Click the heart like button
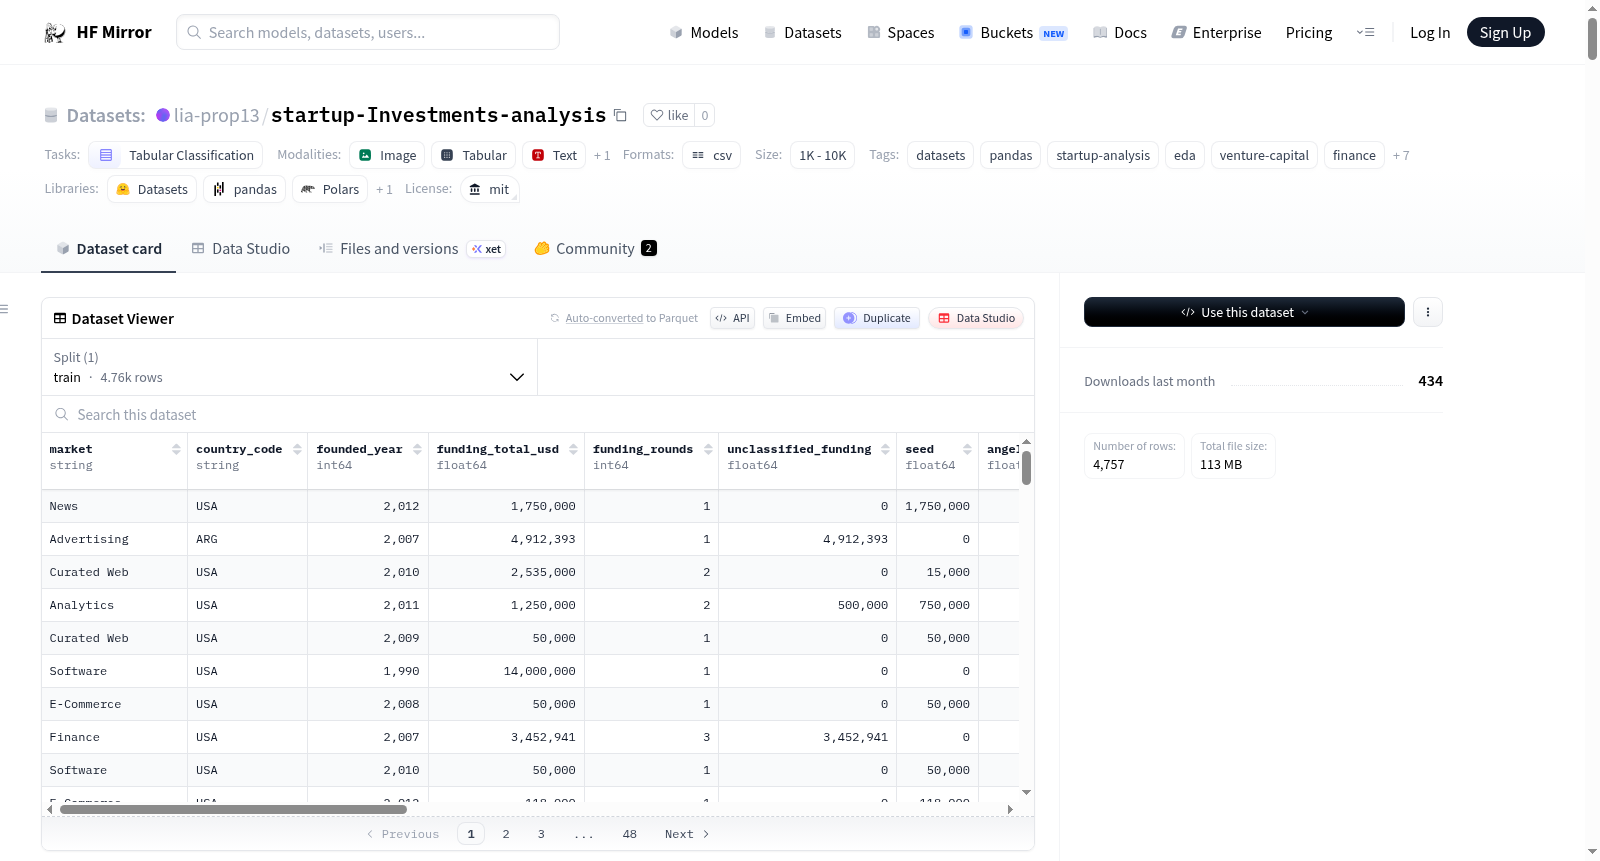 [669, 115]
